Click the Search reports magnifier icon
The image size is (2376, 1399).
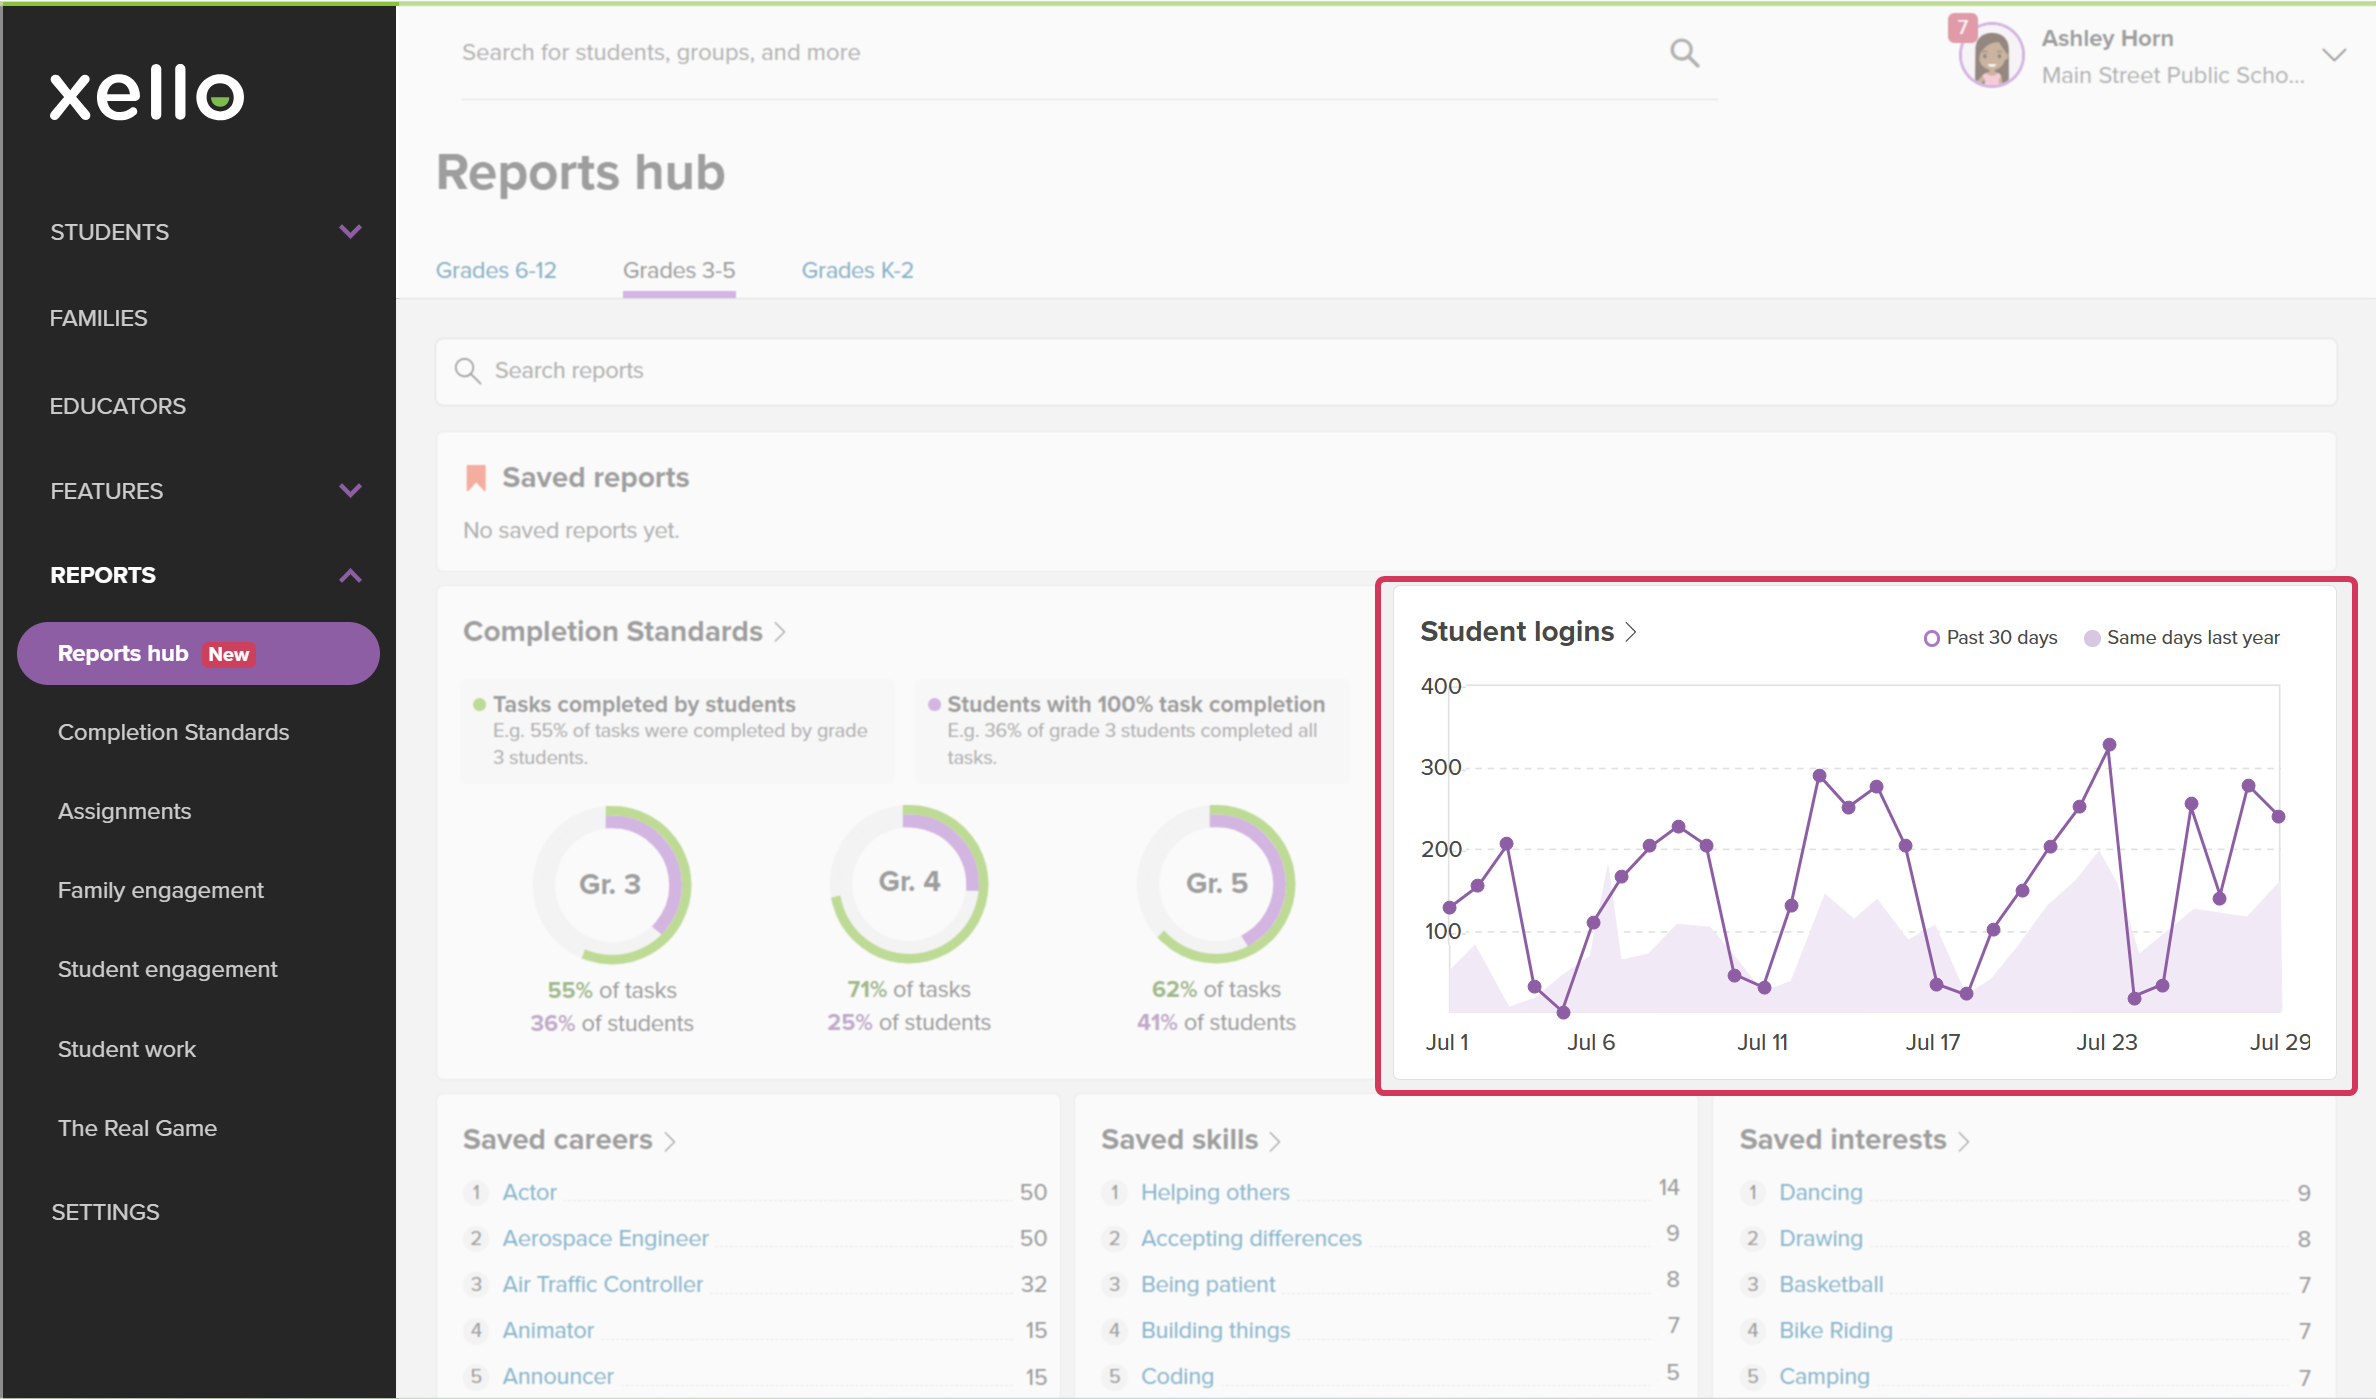468,371
